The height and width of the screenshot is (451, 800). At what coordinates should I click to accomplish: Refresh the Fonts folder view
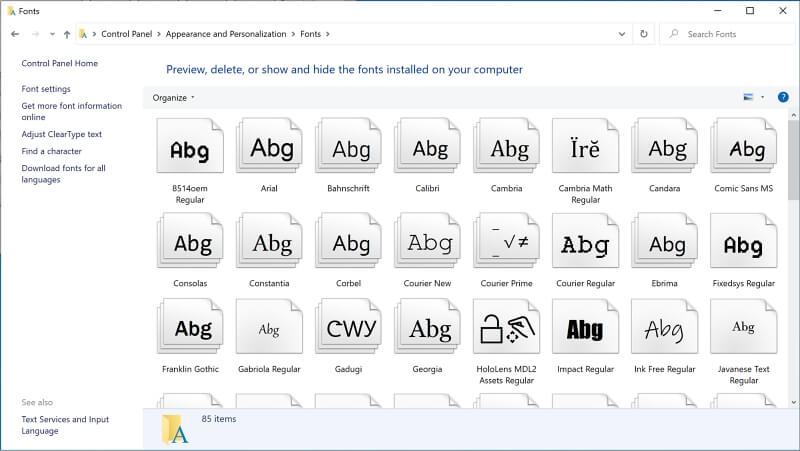tap(644, 34)
